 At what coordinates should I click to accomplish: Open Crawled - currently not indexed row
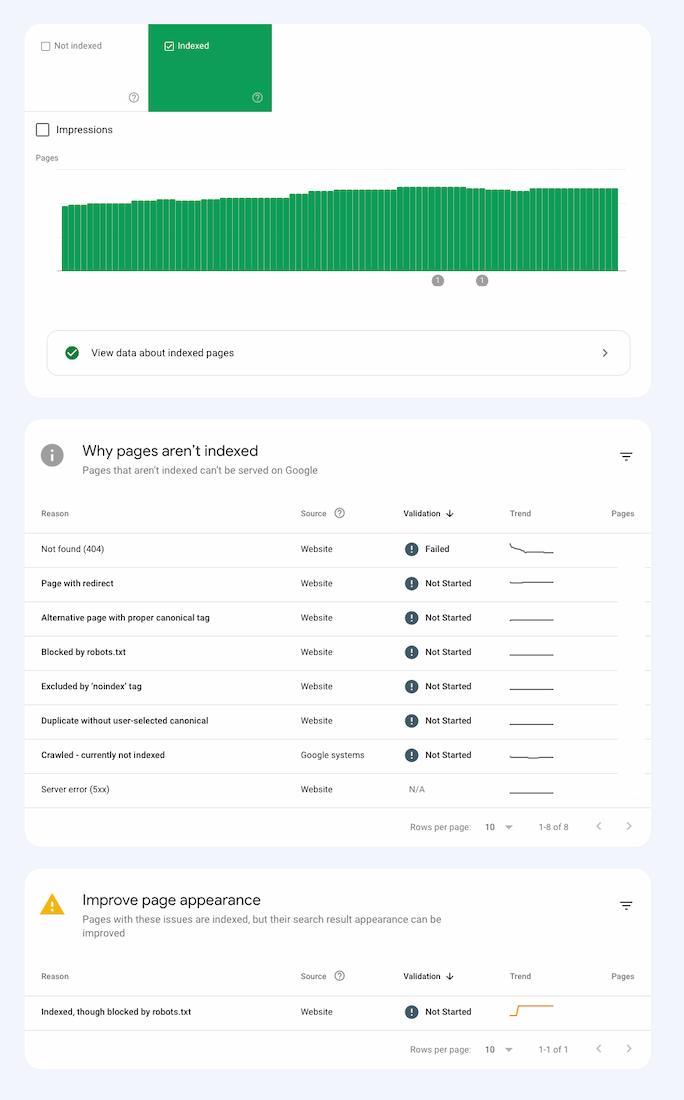pos(337,756)
